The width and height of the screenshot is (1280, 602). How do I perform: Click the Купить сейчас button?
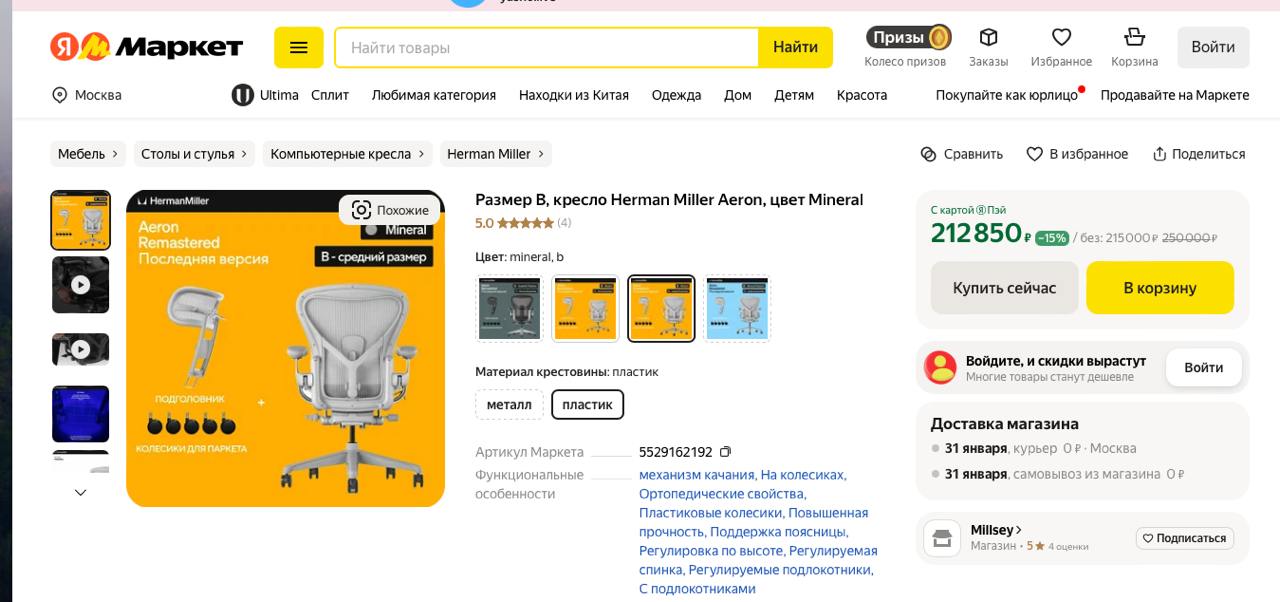coord(1004,288)
